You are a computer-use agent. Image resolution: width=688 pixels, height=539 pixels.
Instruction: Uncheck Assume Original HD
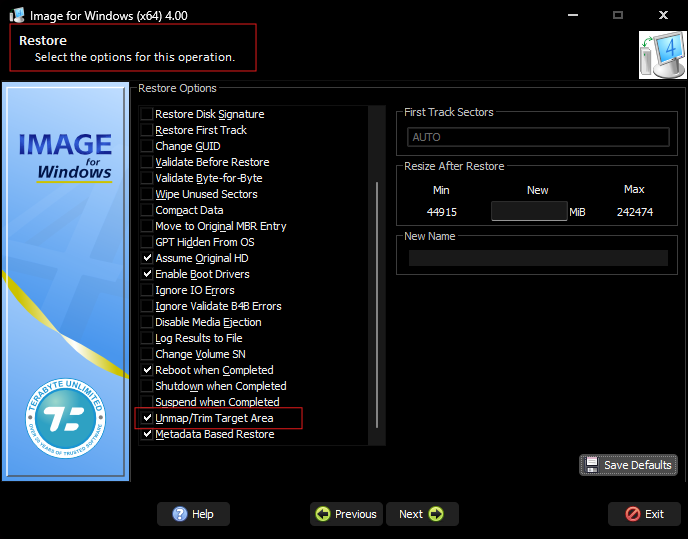(147, 258)
